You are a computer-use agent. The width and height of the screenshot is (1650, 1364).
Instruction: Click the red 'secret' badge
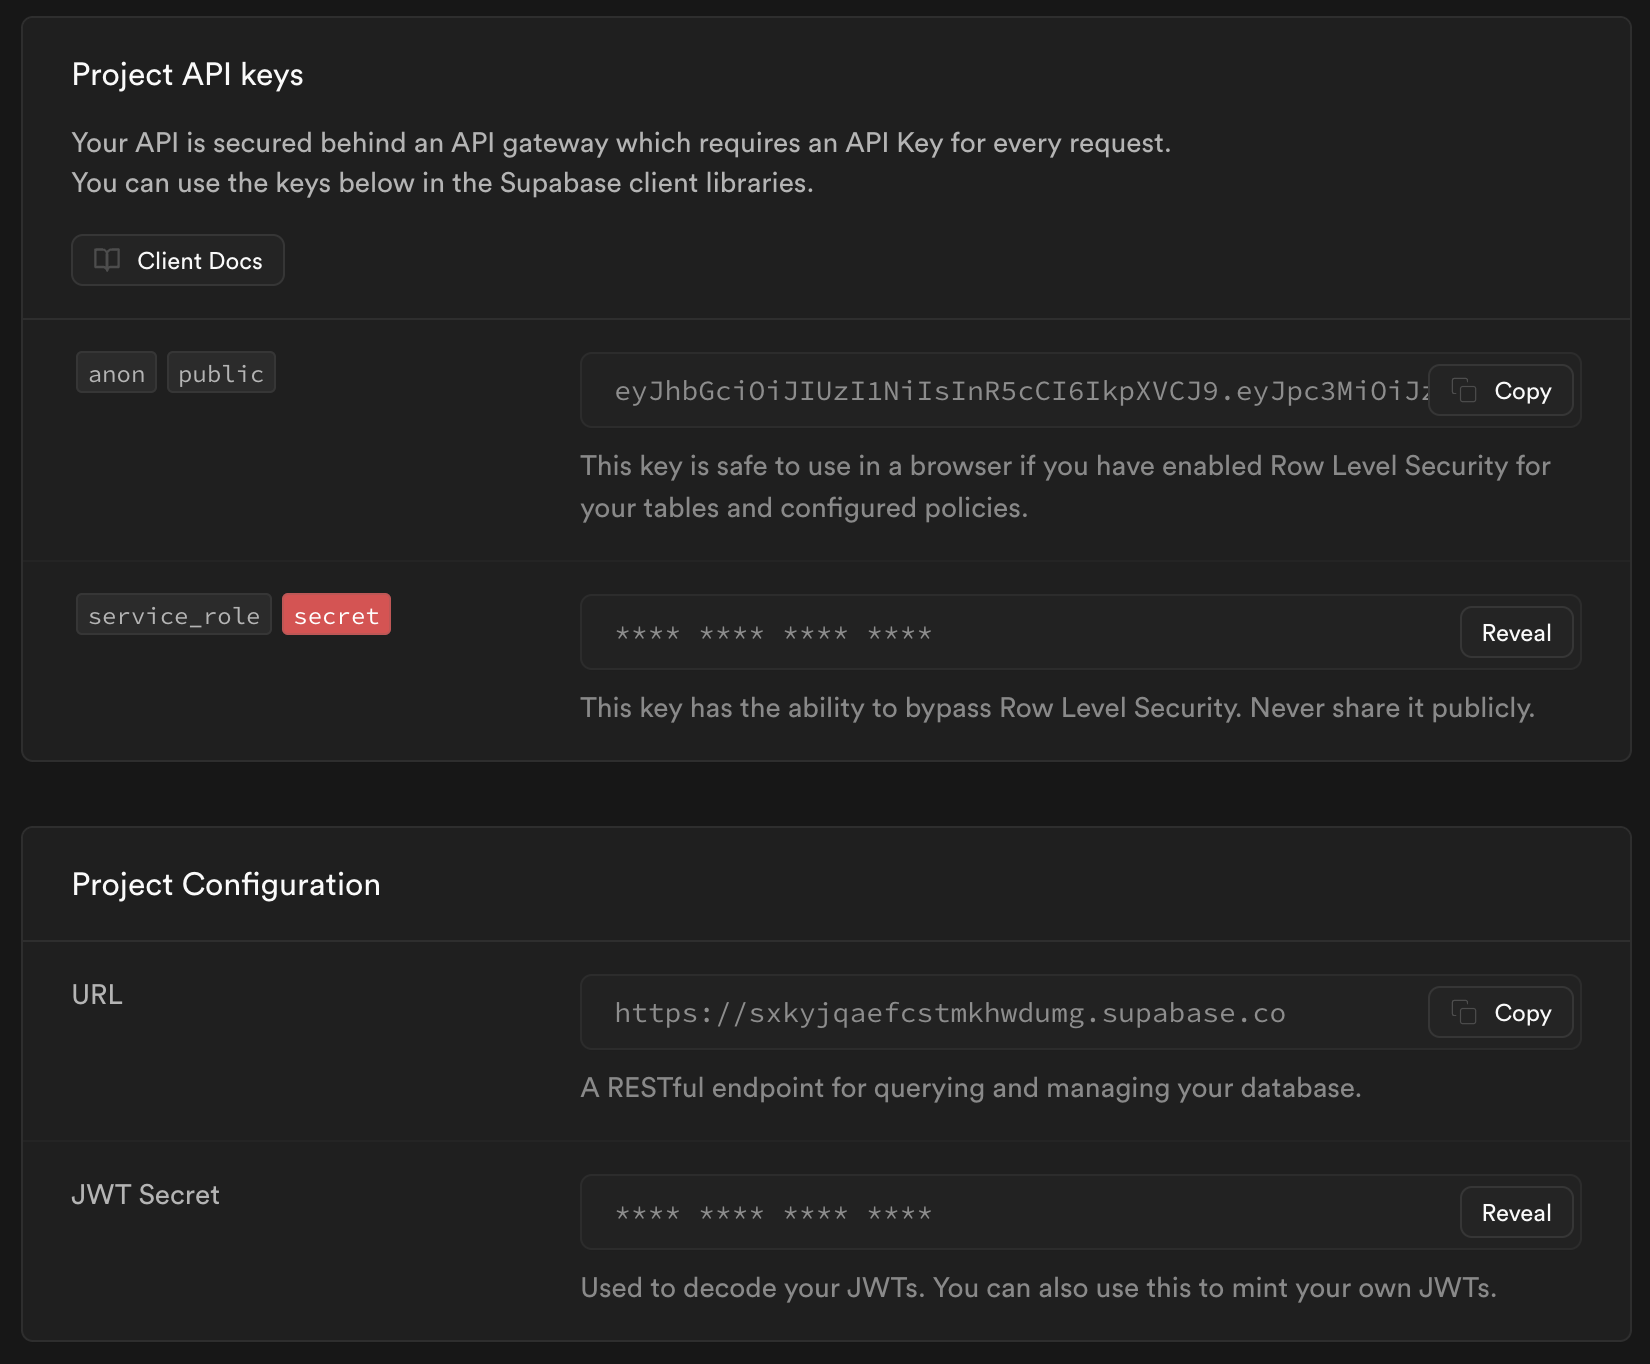click(336, 615)
